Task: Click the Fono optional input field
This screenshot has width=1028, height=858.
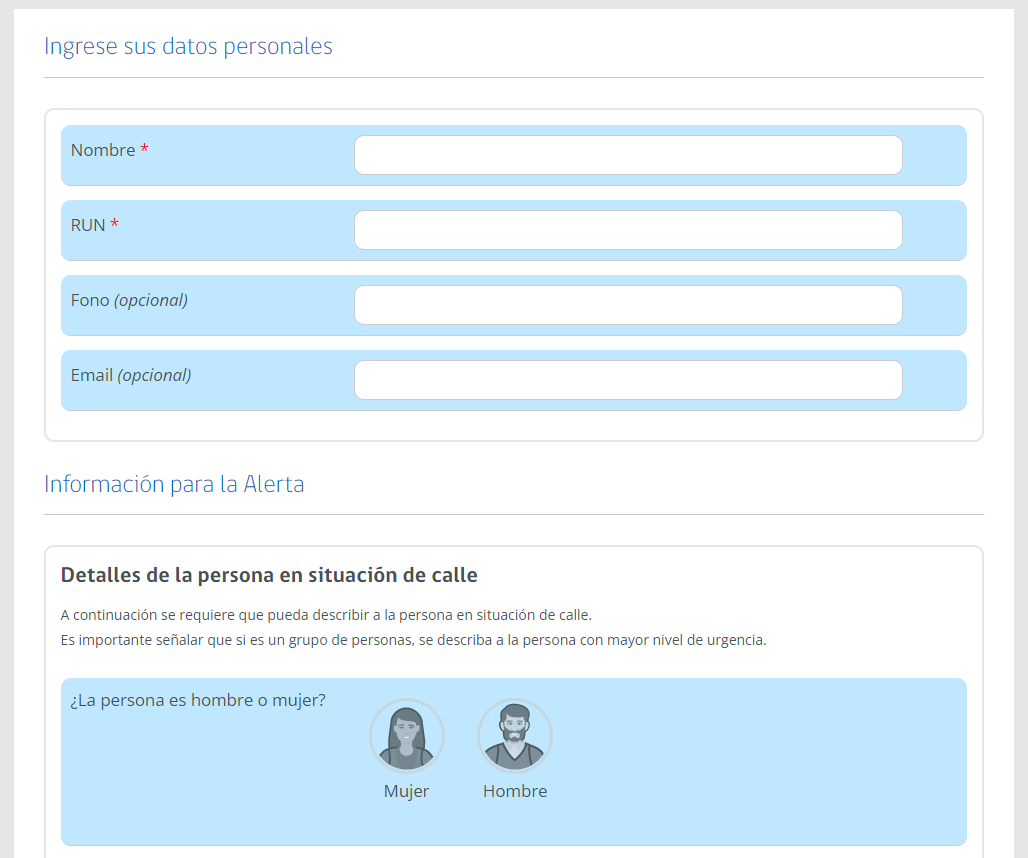Action: [x=628, y=305]
